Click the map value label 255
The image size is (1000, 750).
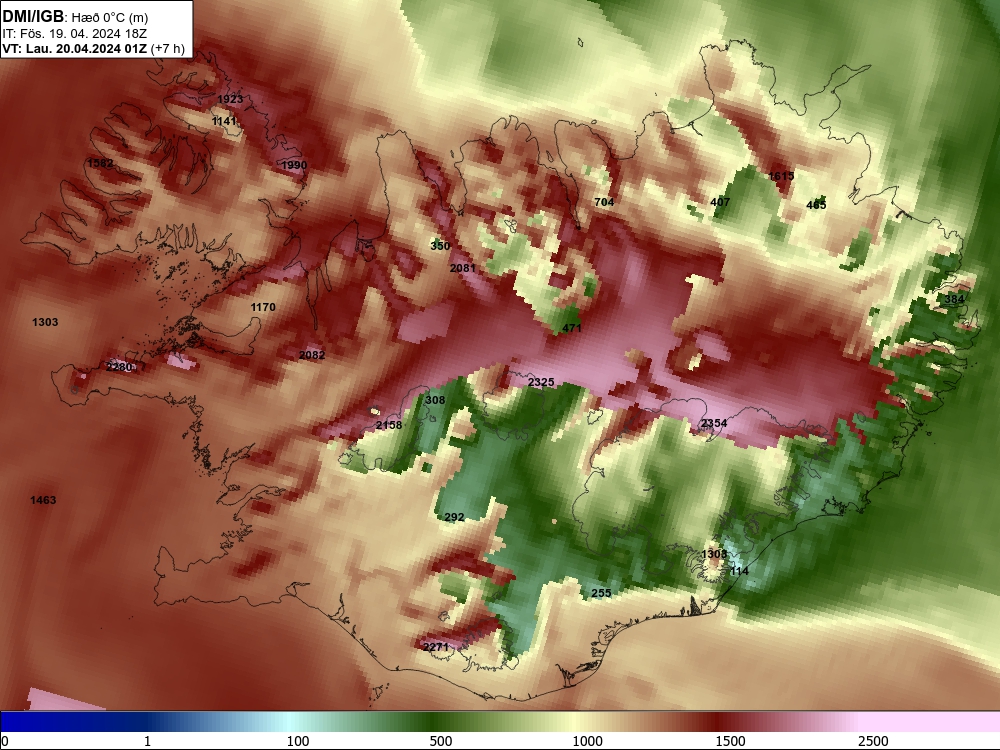[601, 593]
